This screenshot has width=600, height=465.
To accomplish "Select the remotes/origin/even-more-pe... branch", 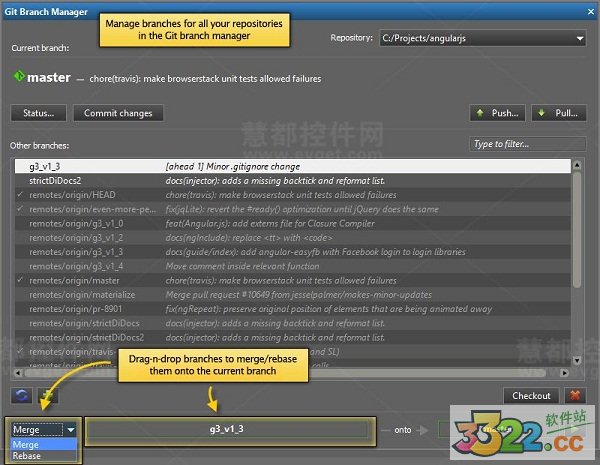I will 293,209.
